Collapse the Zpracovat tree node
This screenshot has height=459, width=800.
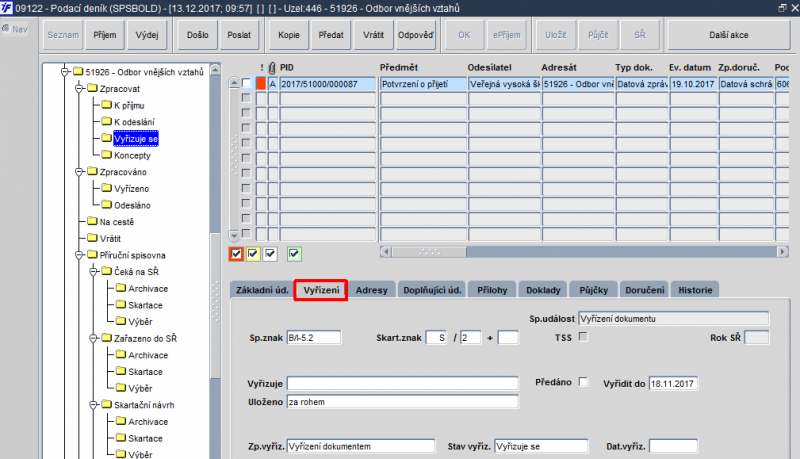click(x=79, y=89)
